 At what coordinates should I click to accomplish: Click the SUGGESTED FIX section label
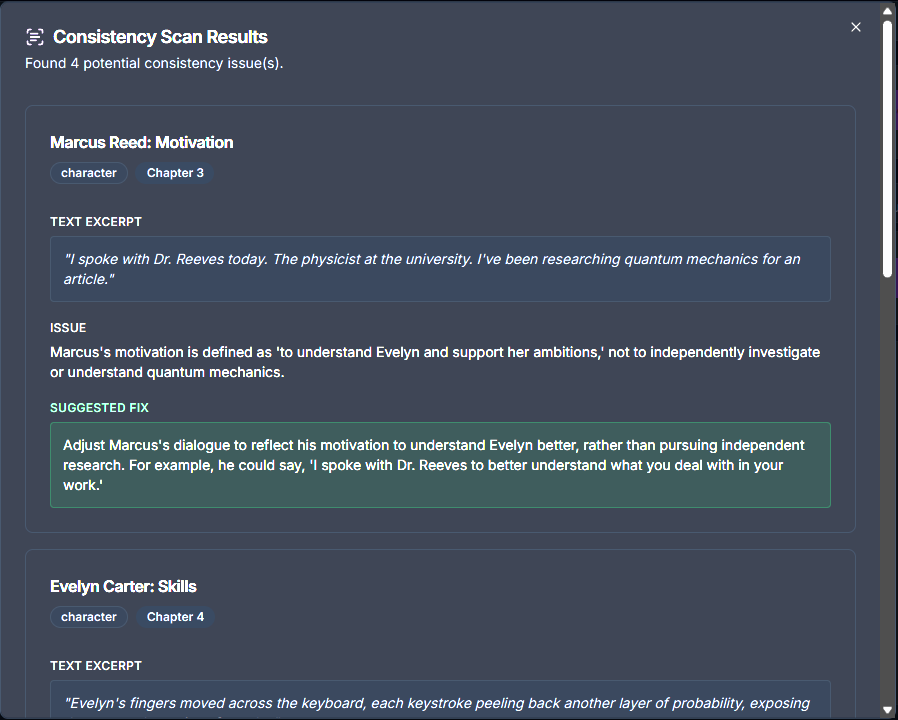(99, 407)
